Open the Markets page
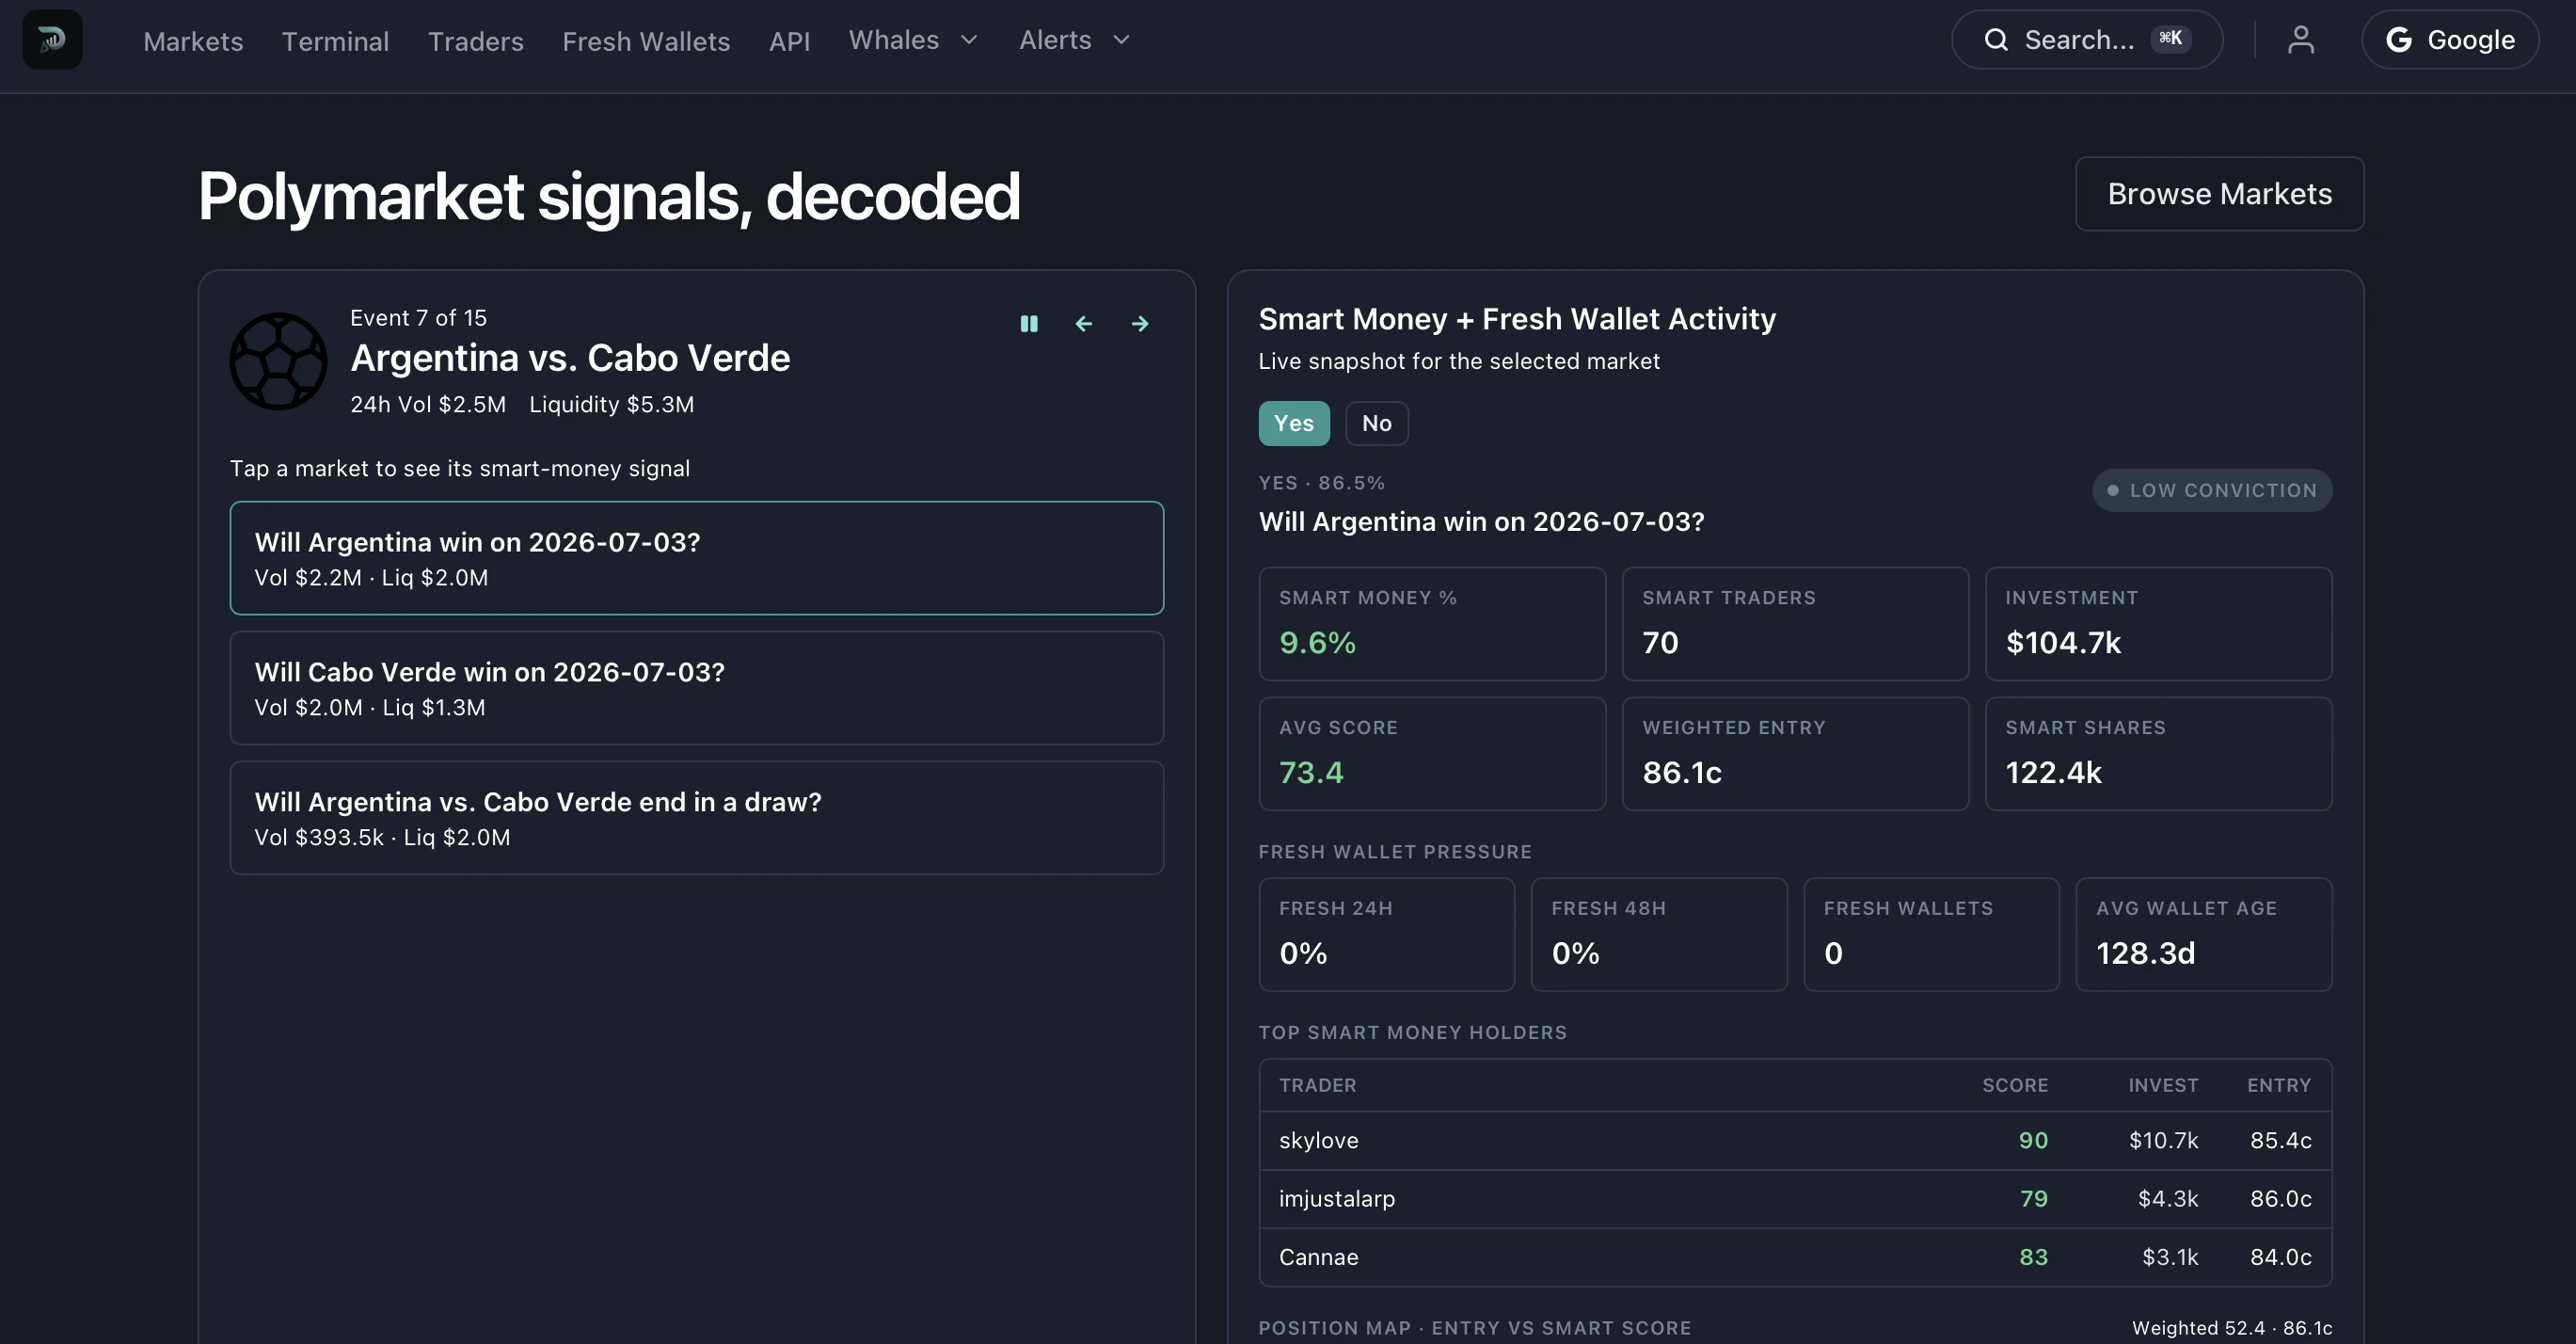This screenshot has height=1344, width=2576. (193, 41)
